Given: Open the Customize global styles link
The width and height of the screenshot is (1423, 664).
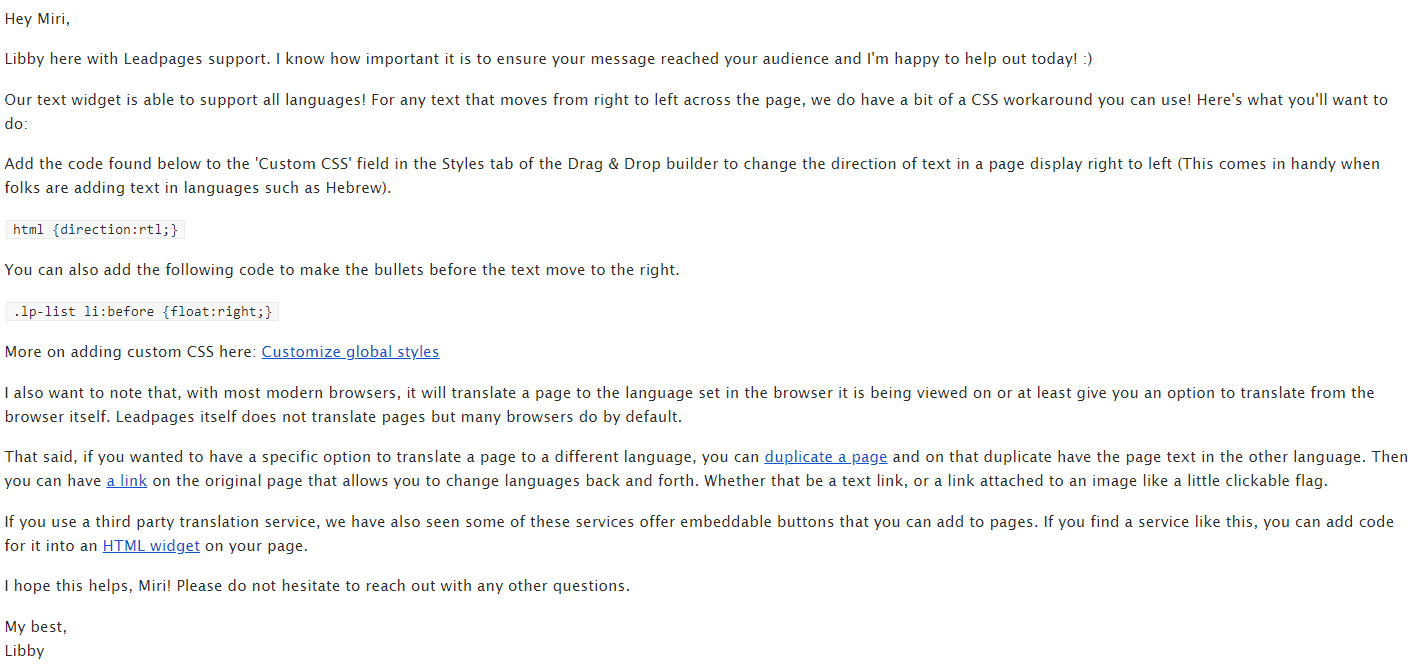Looking at the screenshot, I should (350, 352).
